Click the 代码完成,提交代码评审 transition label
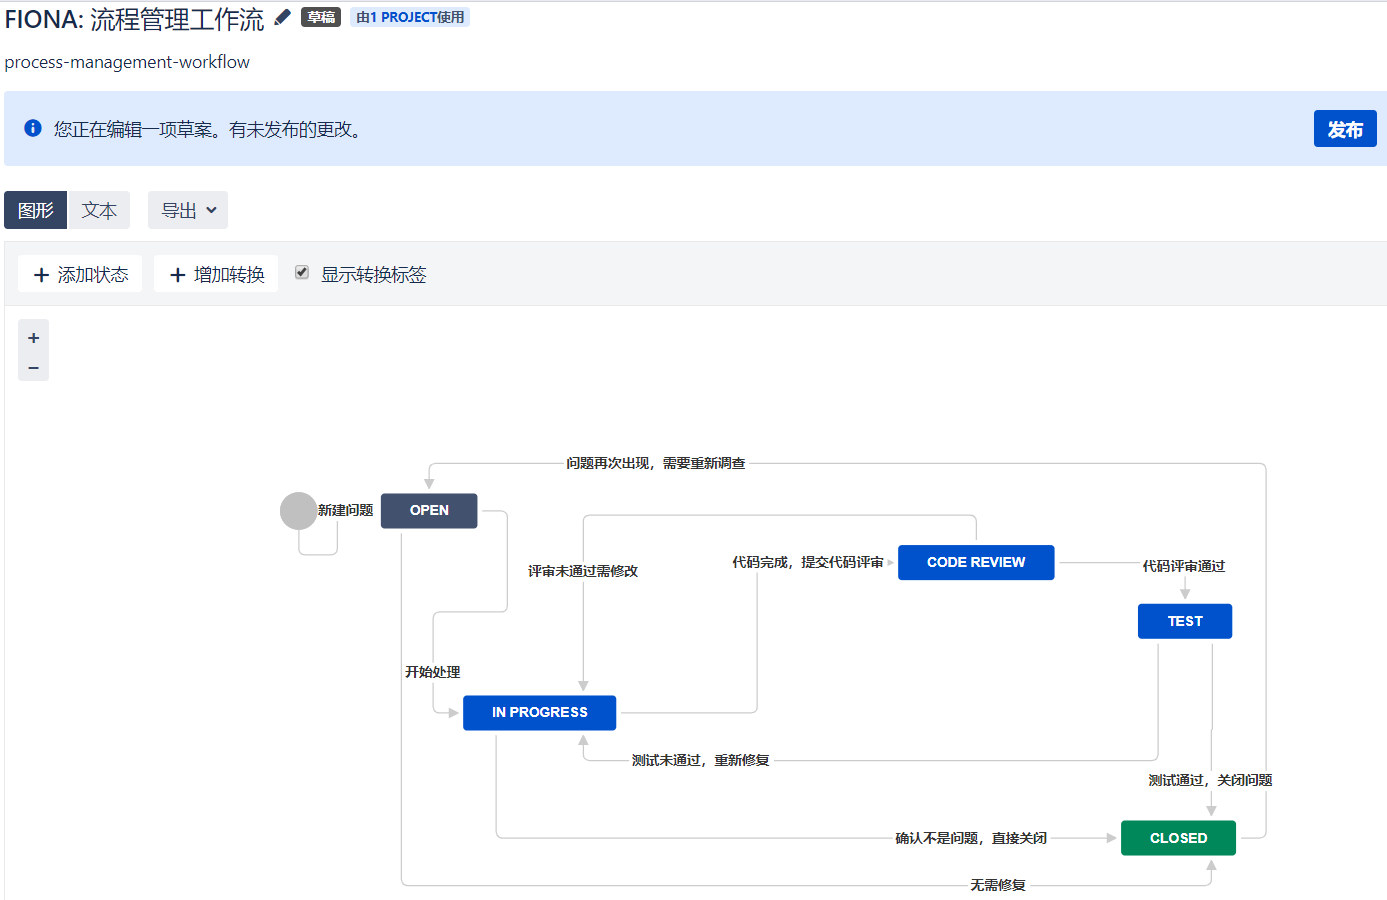Viewport: 1387px width, 900px height. pyautogui.click(x=808, y=562)
